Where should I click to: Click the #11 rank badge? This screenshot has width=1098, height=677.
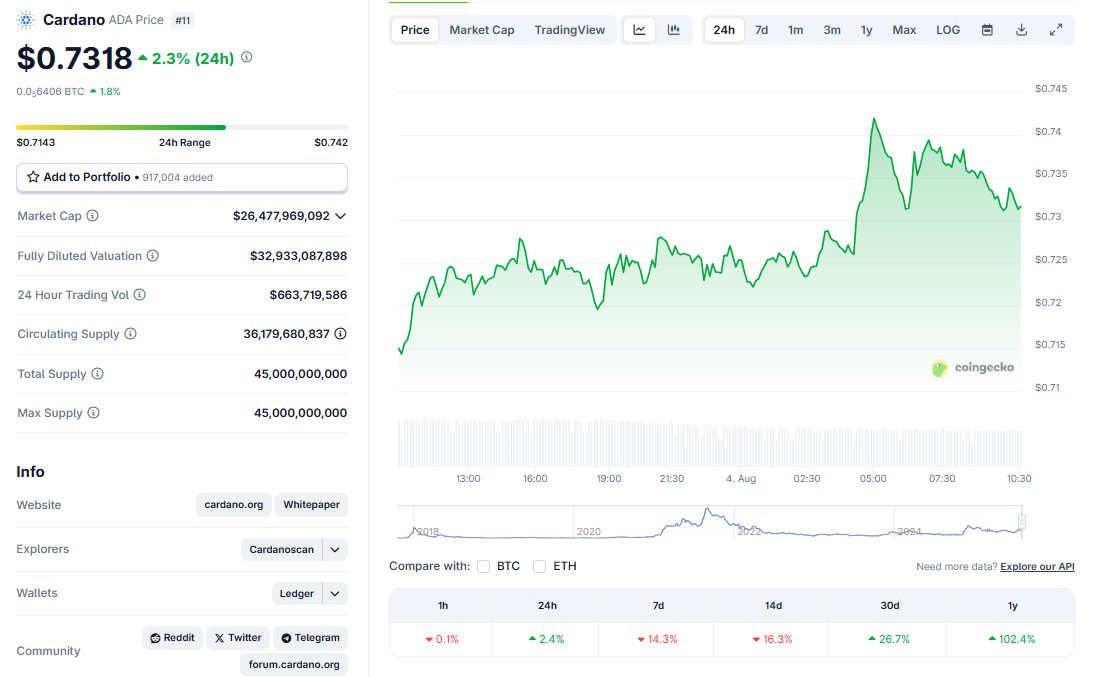tap(183, 20)
